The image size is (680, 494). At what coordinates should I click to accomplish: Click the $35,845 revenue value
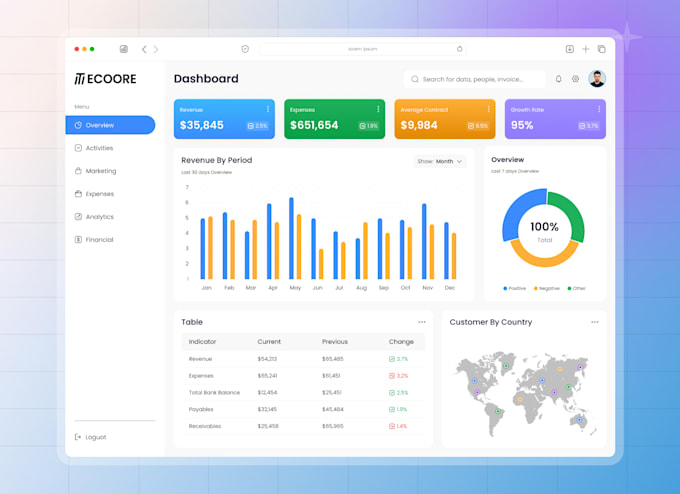point(202,125)
